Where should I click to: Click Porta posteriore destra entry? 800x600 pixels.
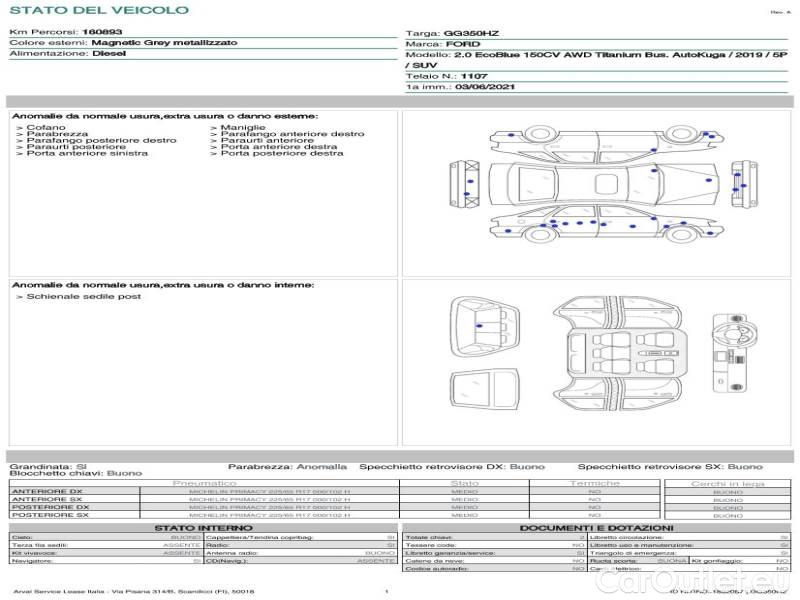(282, 153)
